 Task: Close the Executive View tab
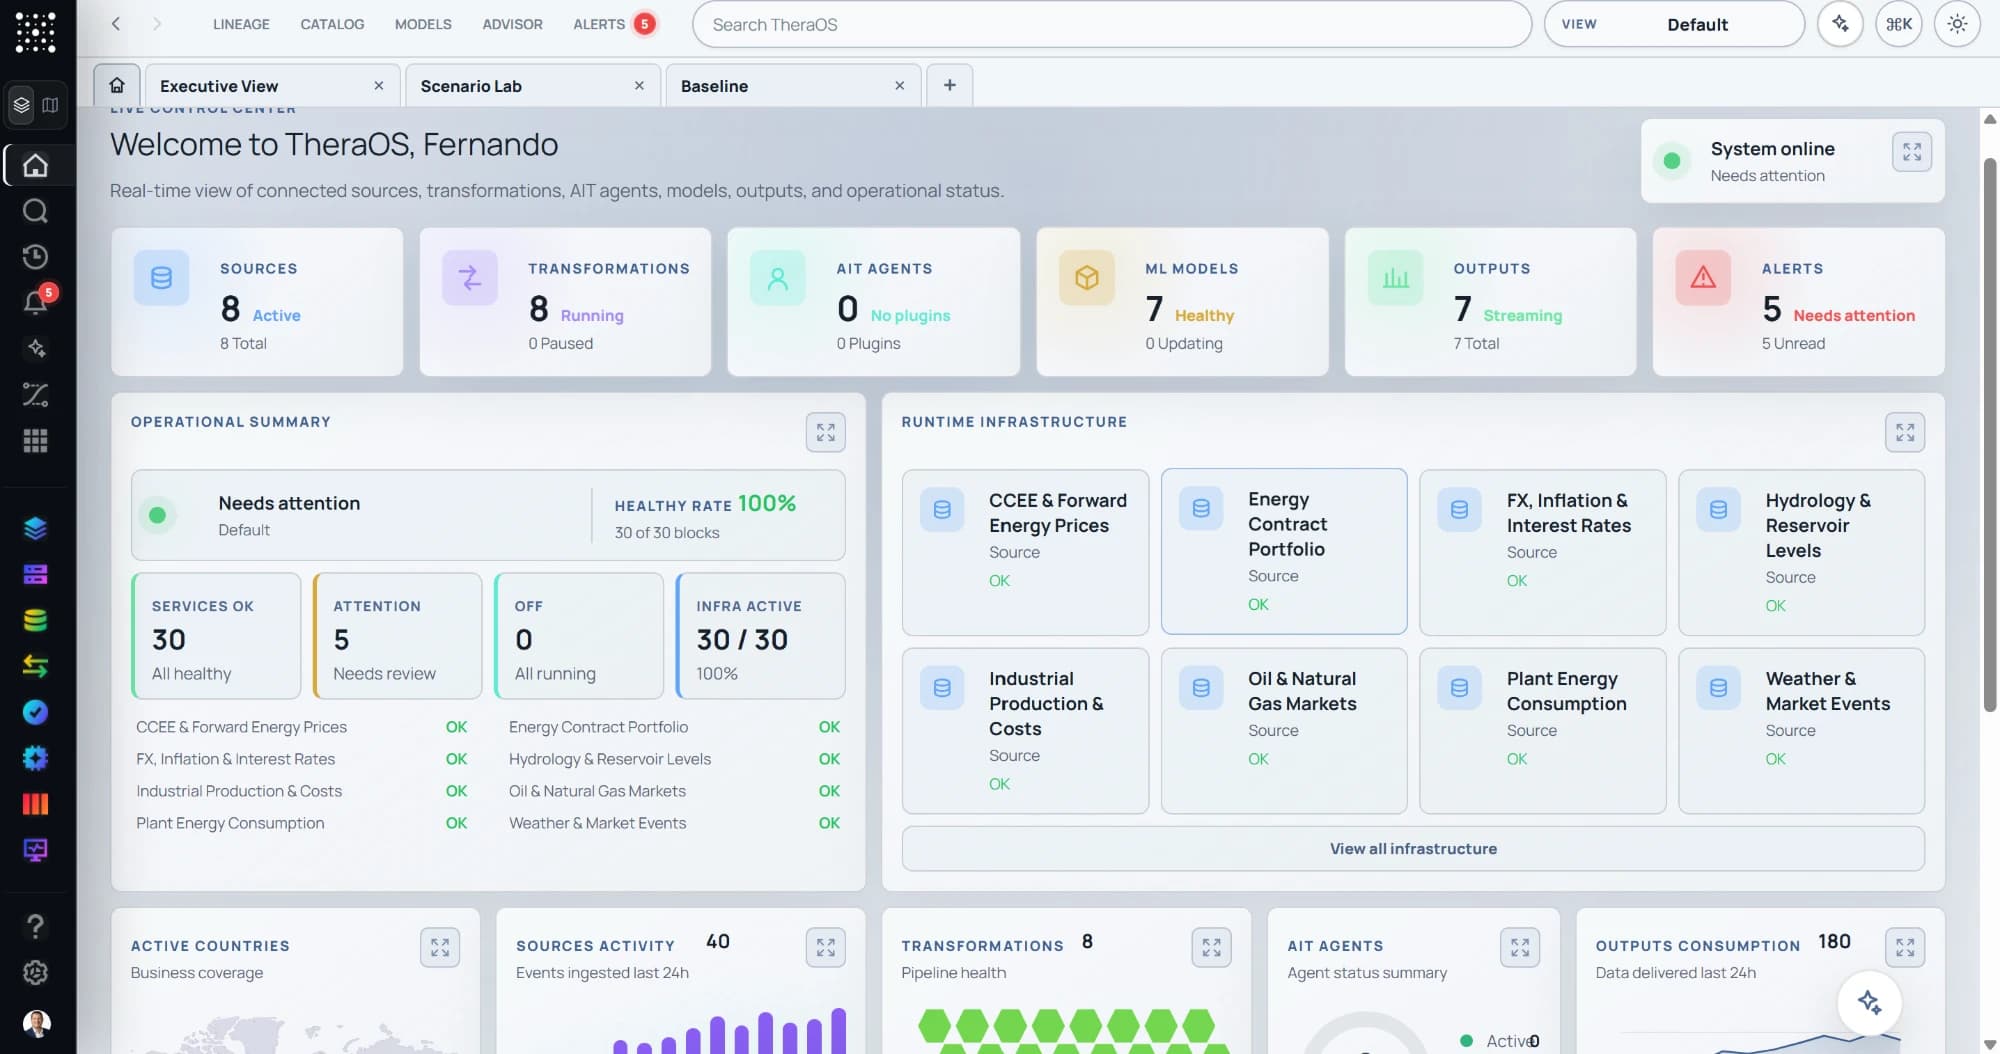pyautogui.click(x=379, y=86)
